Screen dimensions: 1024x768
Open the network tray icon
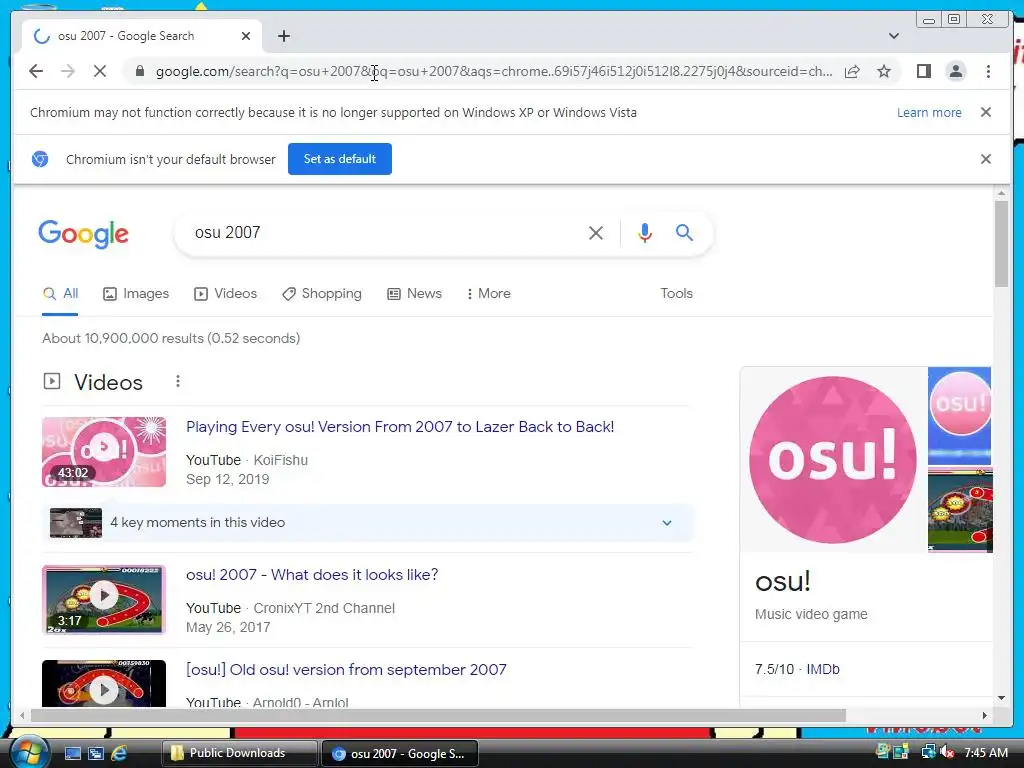(x=927, y=752)
